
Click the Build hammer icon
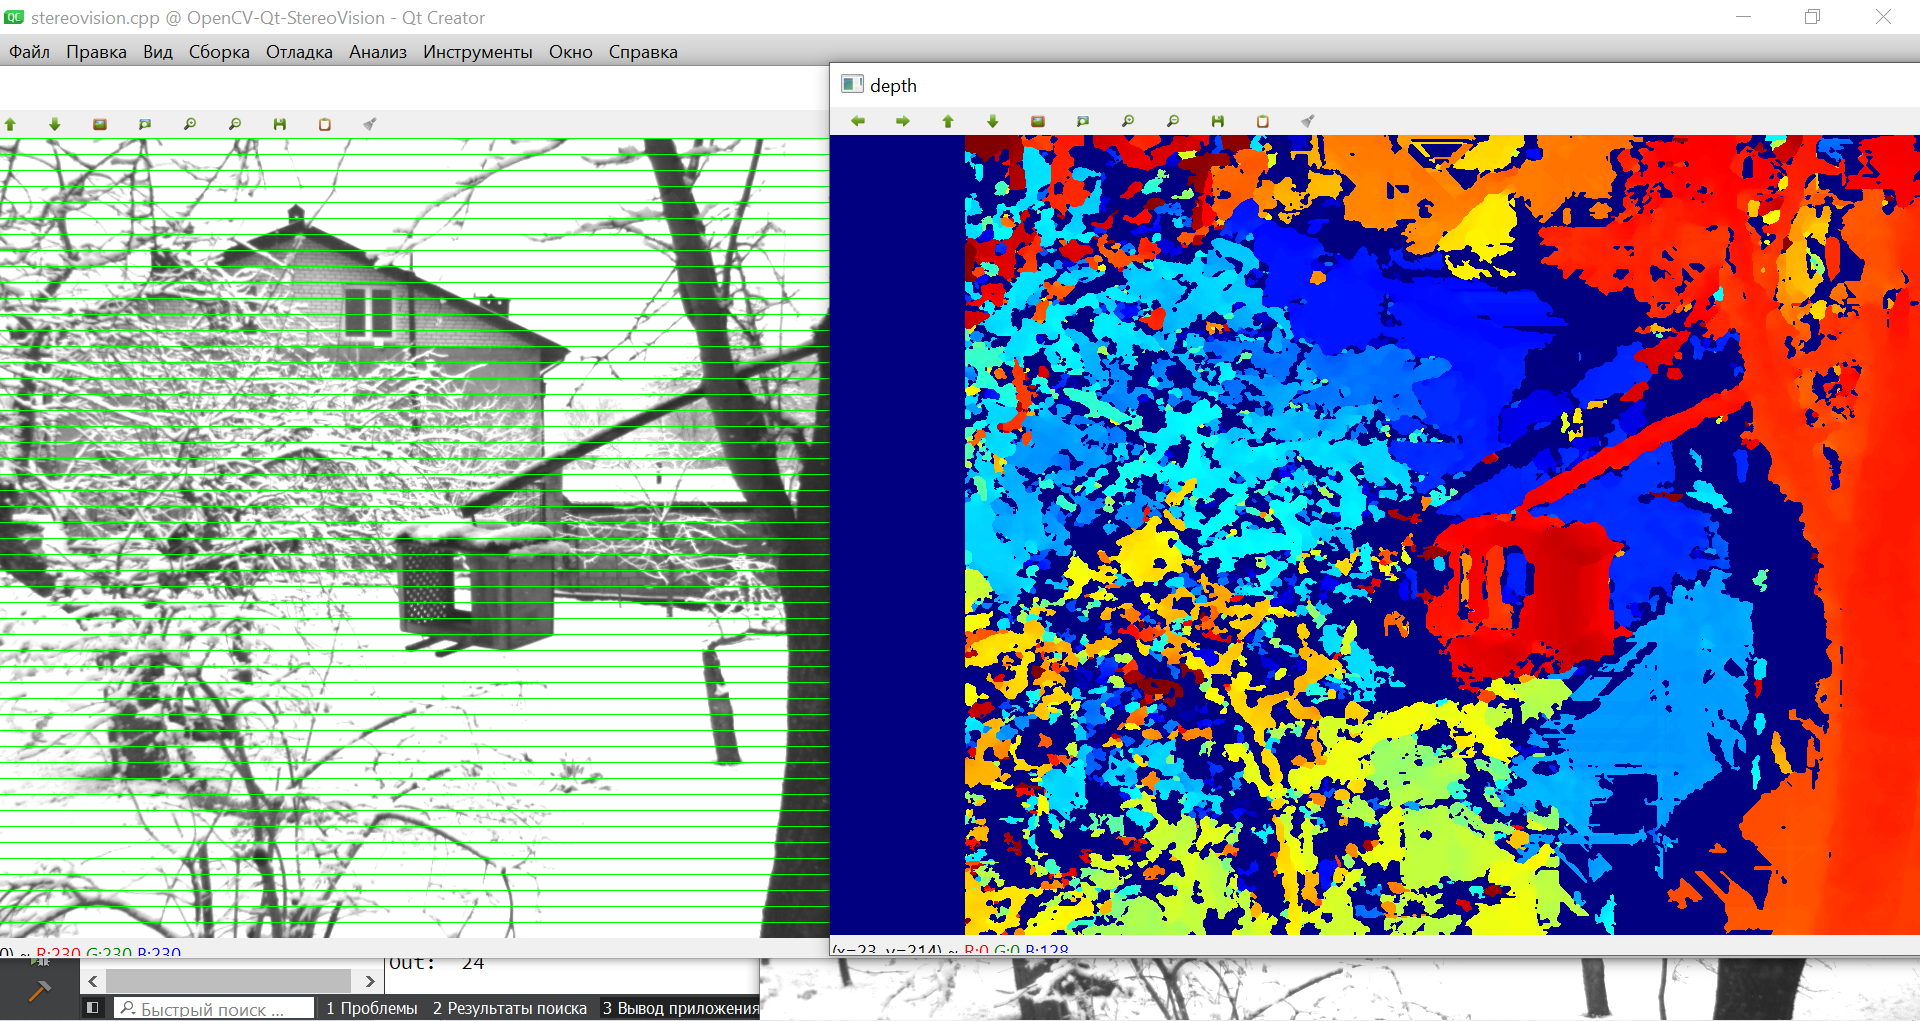(39, 991)
